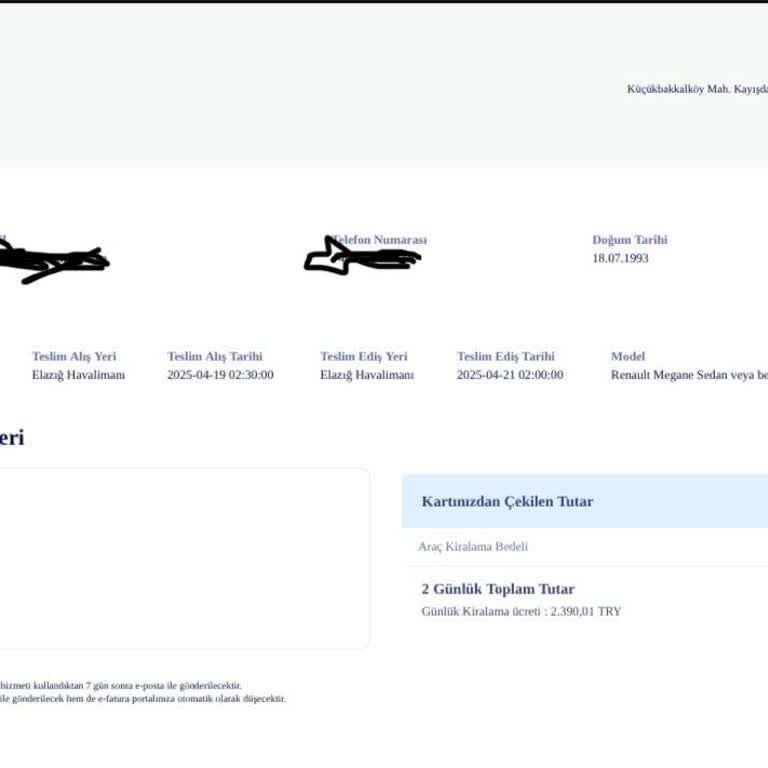The height and width of the screenshot is (768, 768).
Task: Select the Renault Megane Sedan model text
Action: tap(689, 375)
